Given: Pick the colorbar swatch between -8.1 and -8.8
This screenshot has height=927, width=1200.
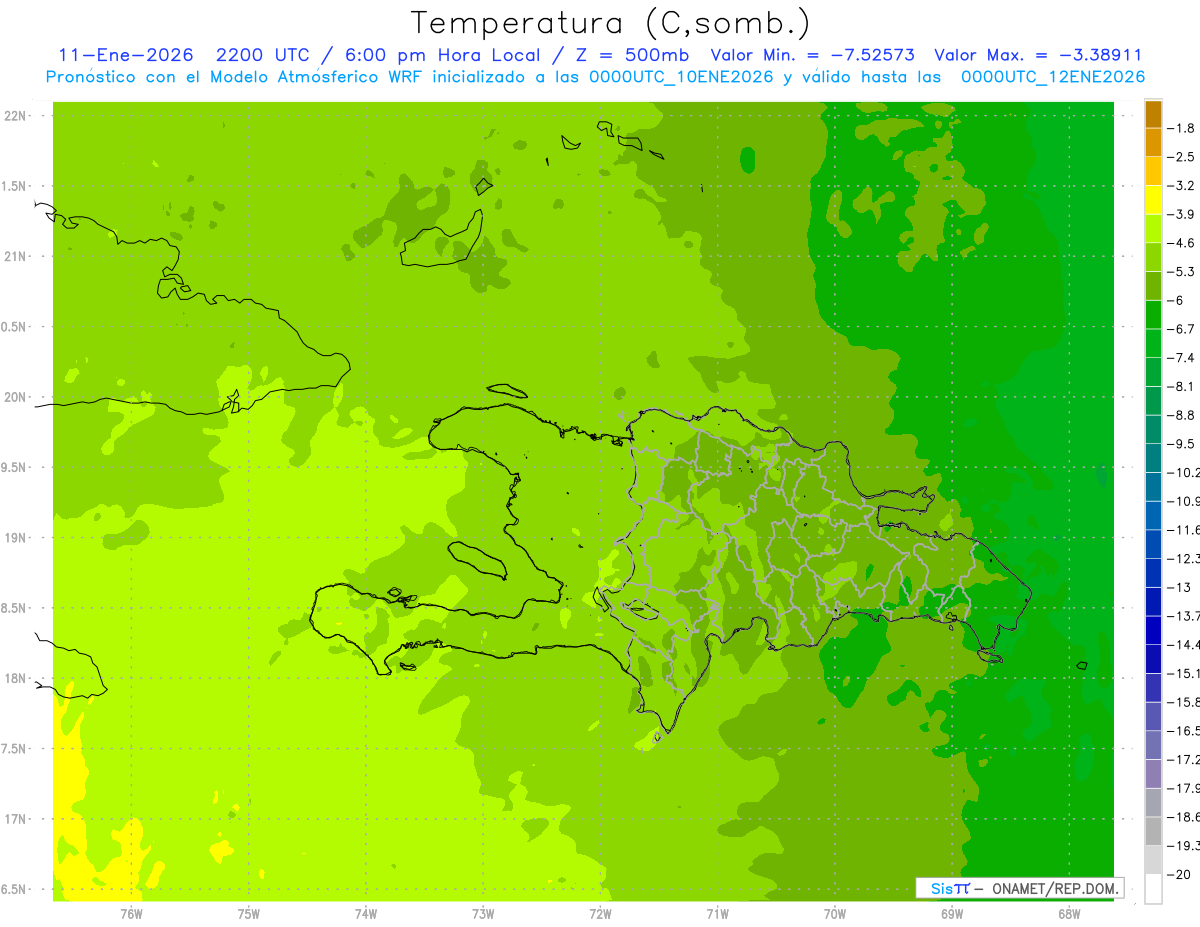Looking at the screenshot, I should 1153,401.
